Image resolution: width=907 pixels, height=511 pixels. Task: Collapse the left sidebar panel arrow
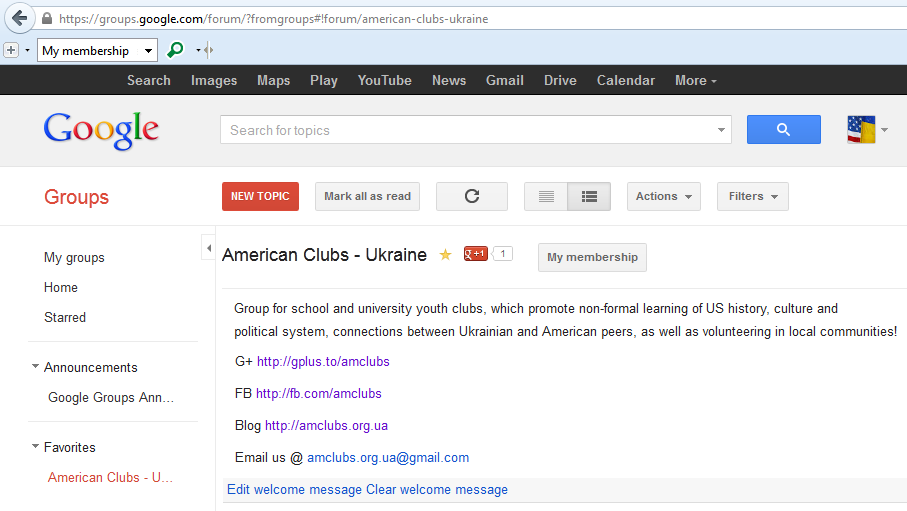[x=208, y=248]
